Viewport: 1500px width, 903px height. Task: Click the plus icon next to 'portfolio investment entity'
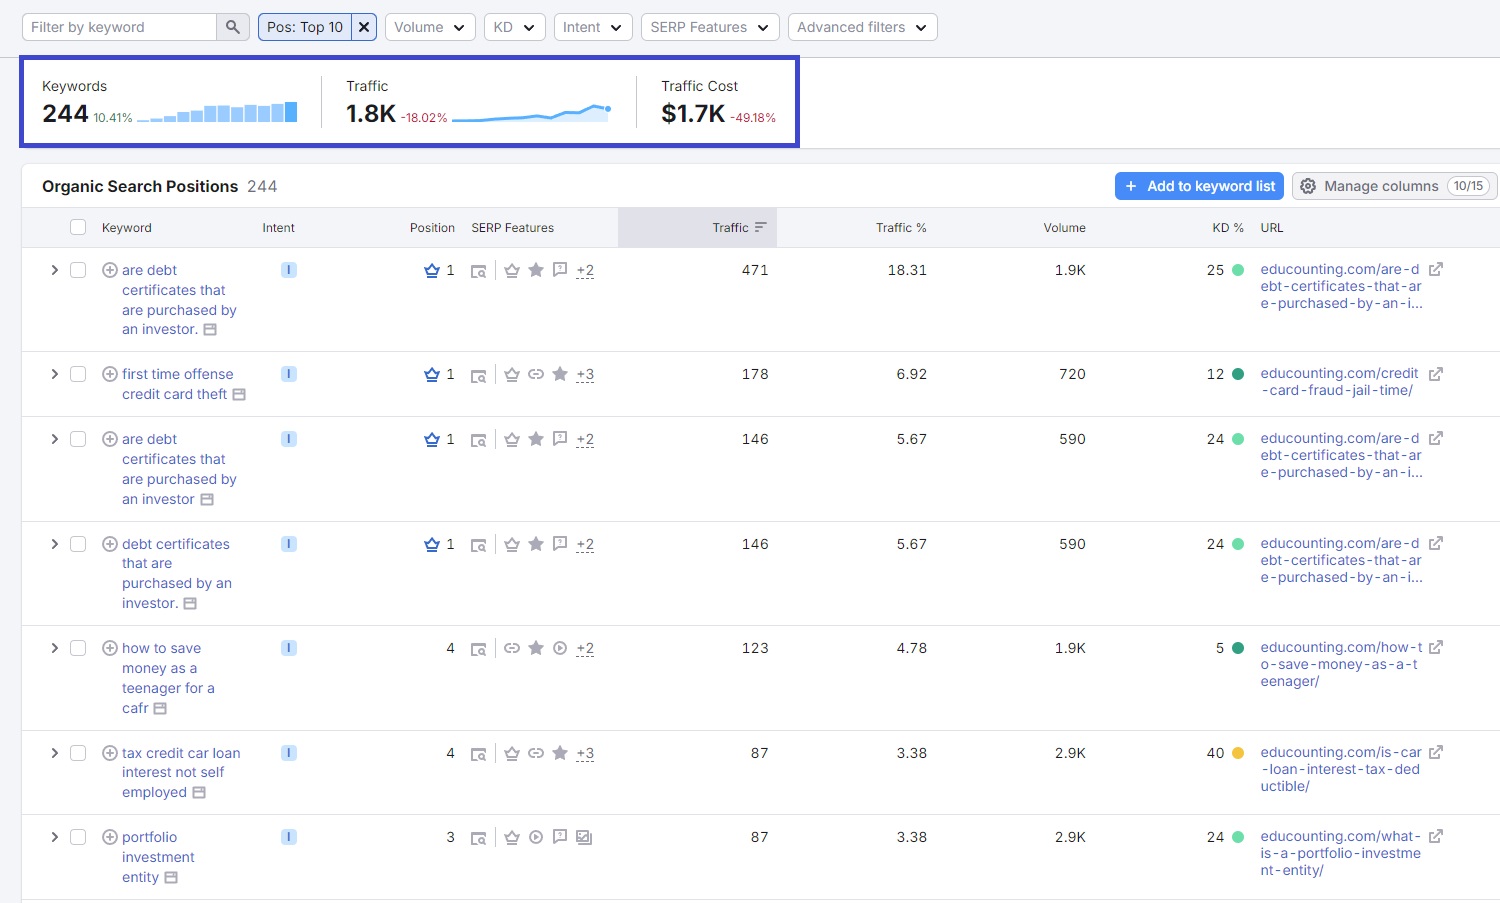click(x=110, y=837)
